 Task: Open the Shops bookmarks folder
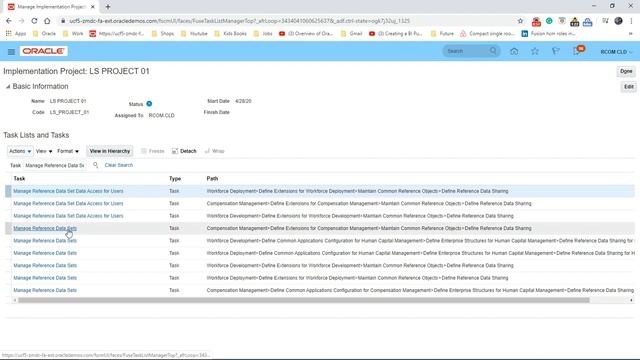(162, 33)
